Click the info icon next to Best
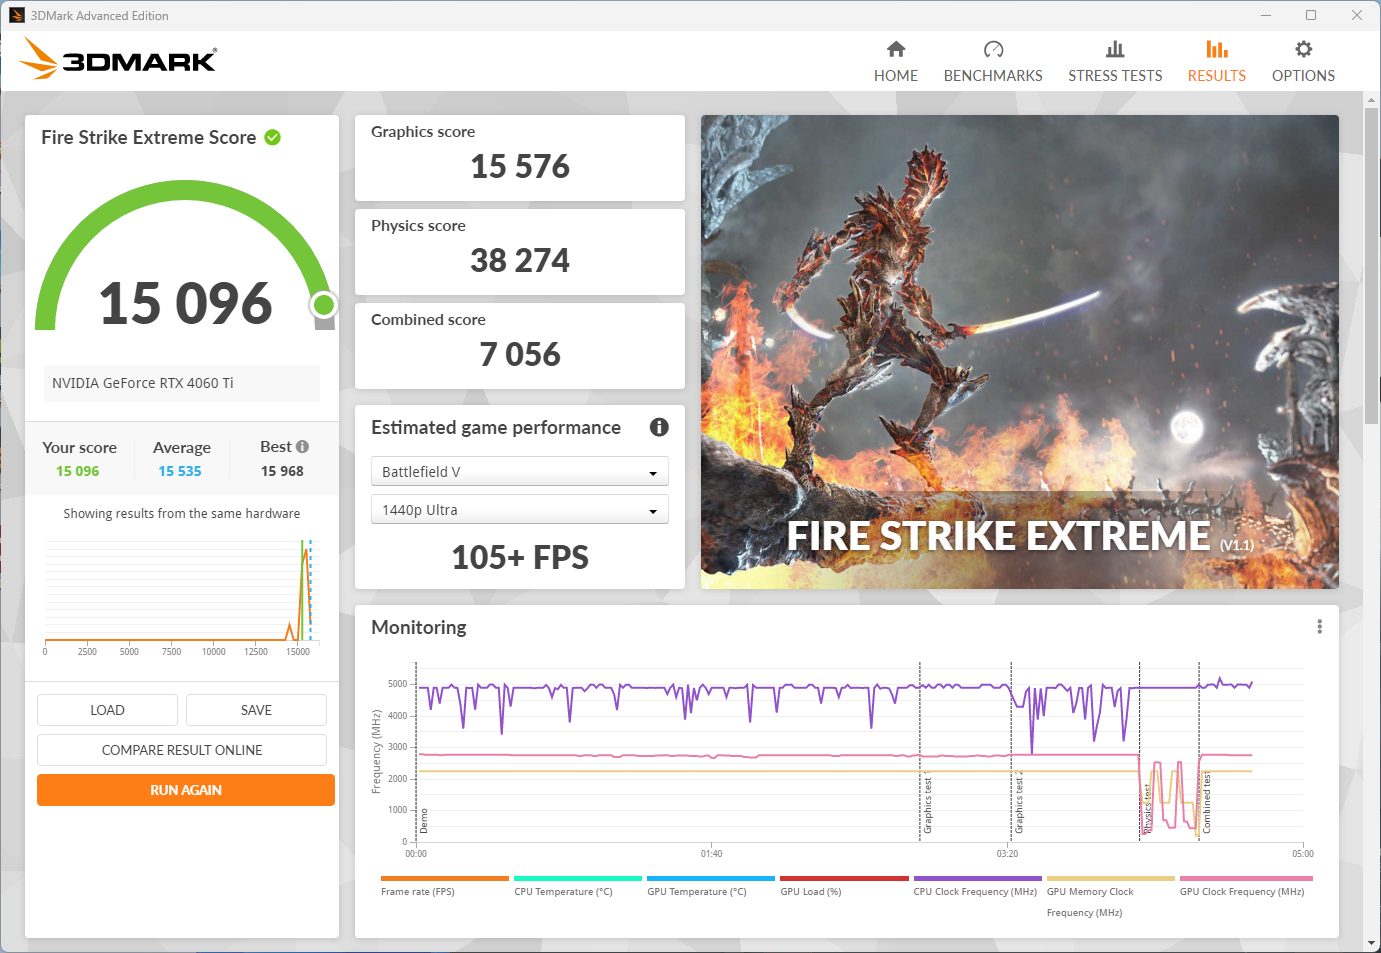This screenshot has width=1381, height=953. 302,446
